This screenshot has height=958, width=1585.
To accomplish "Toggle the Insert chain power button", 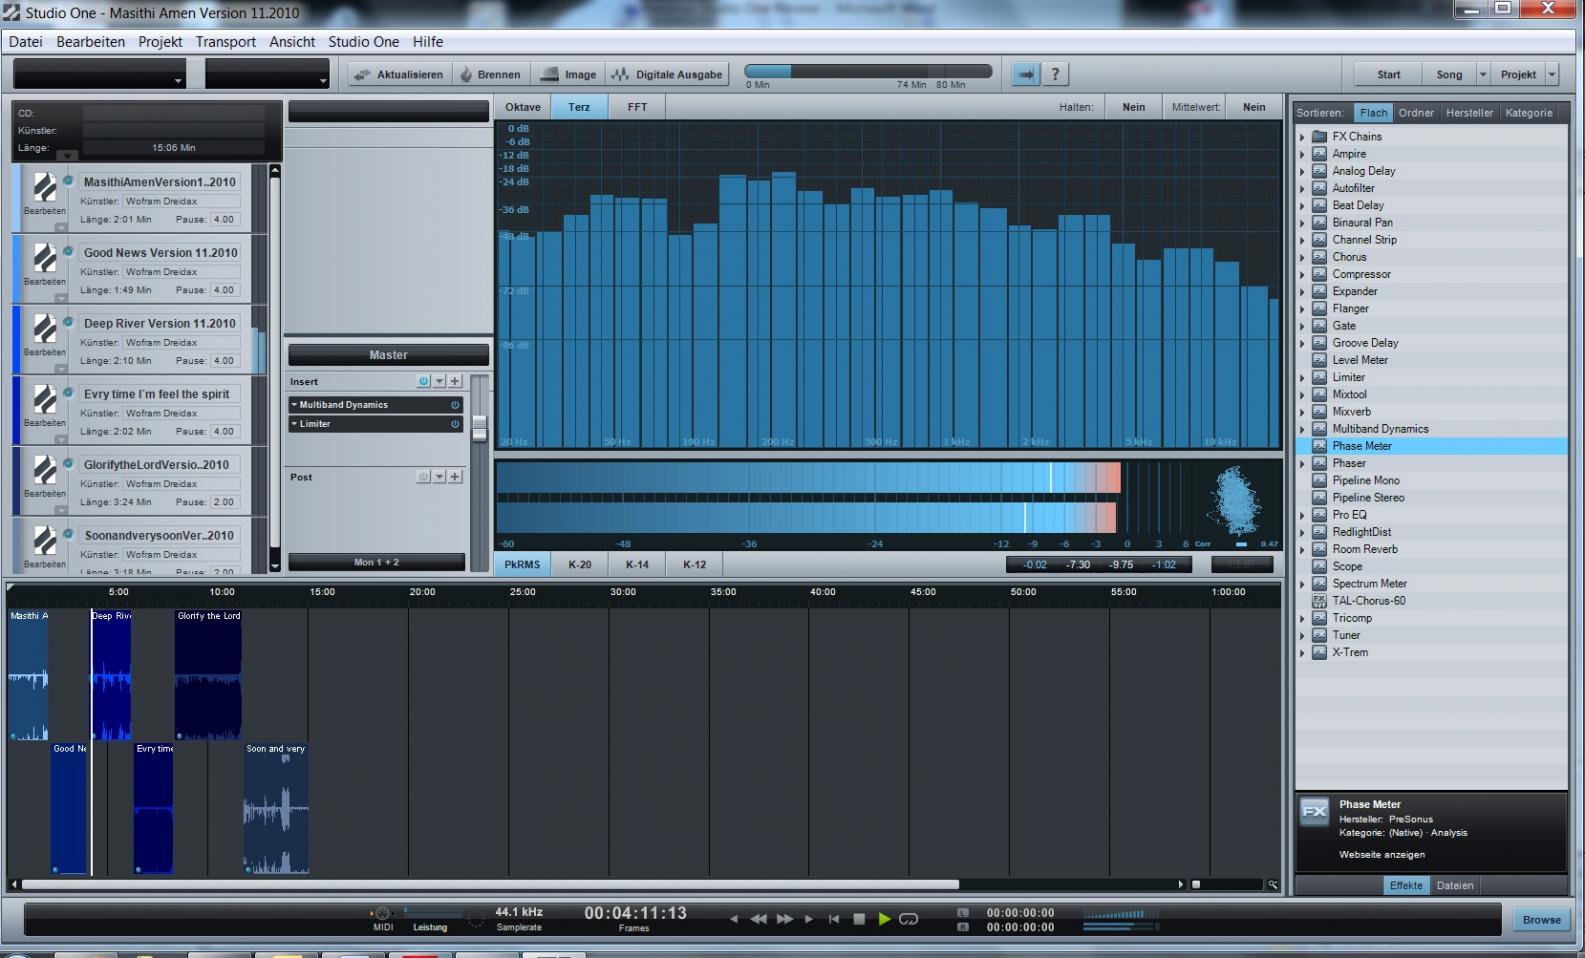I will point(423,381).
